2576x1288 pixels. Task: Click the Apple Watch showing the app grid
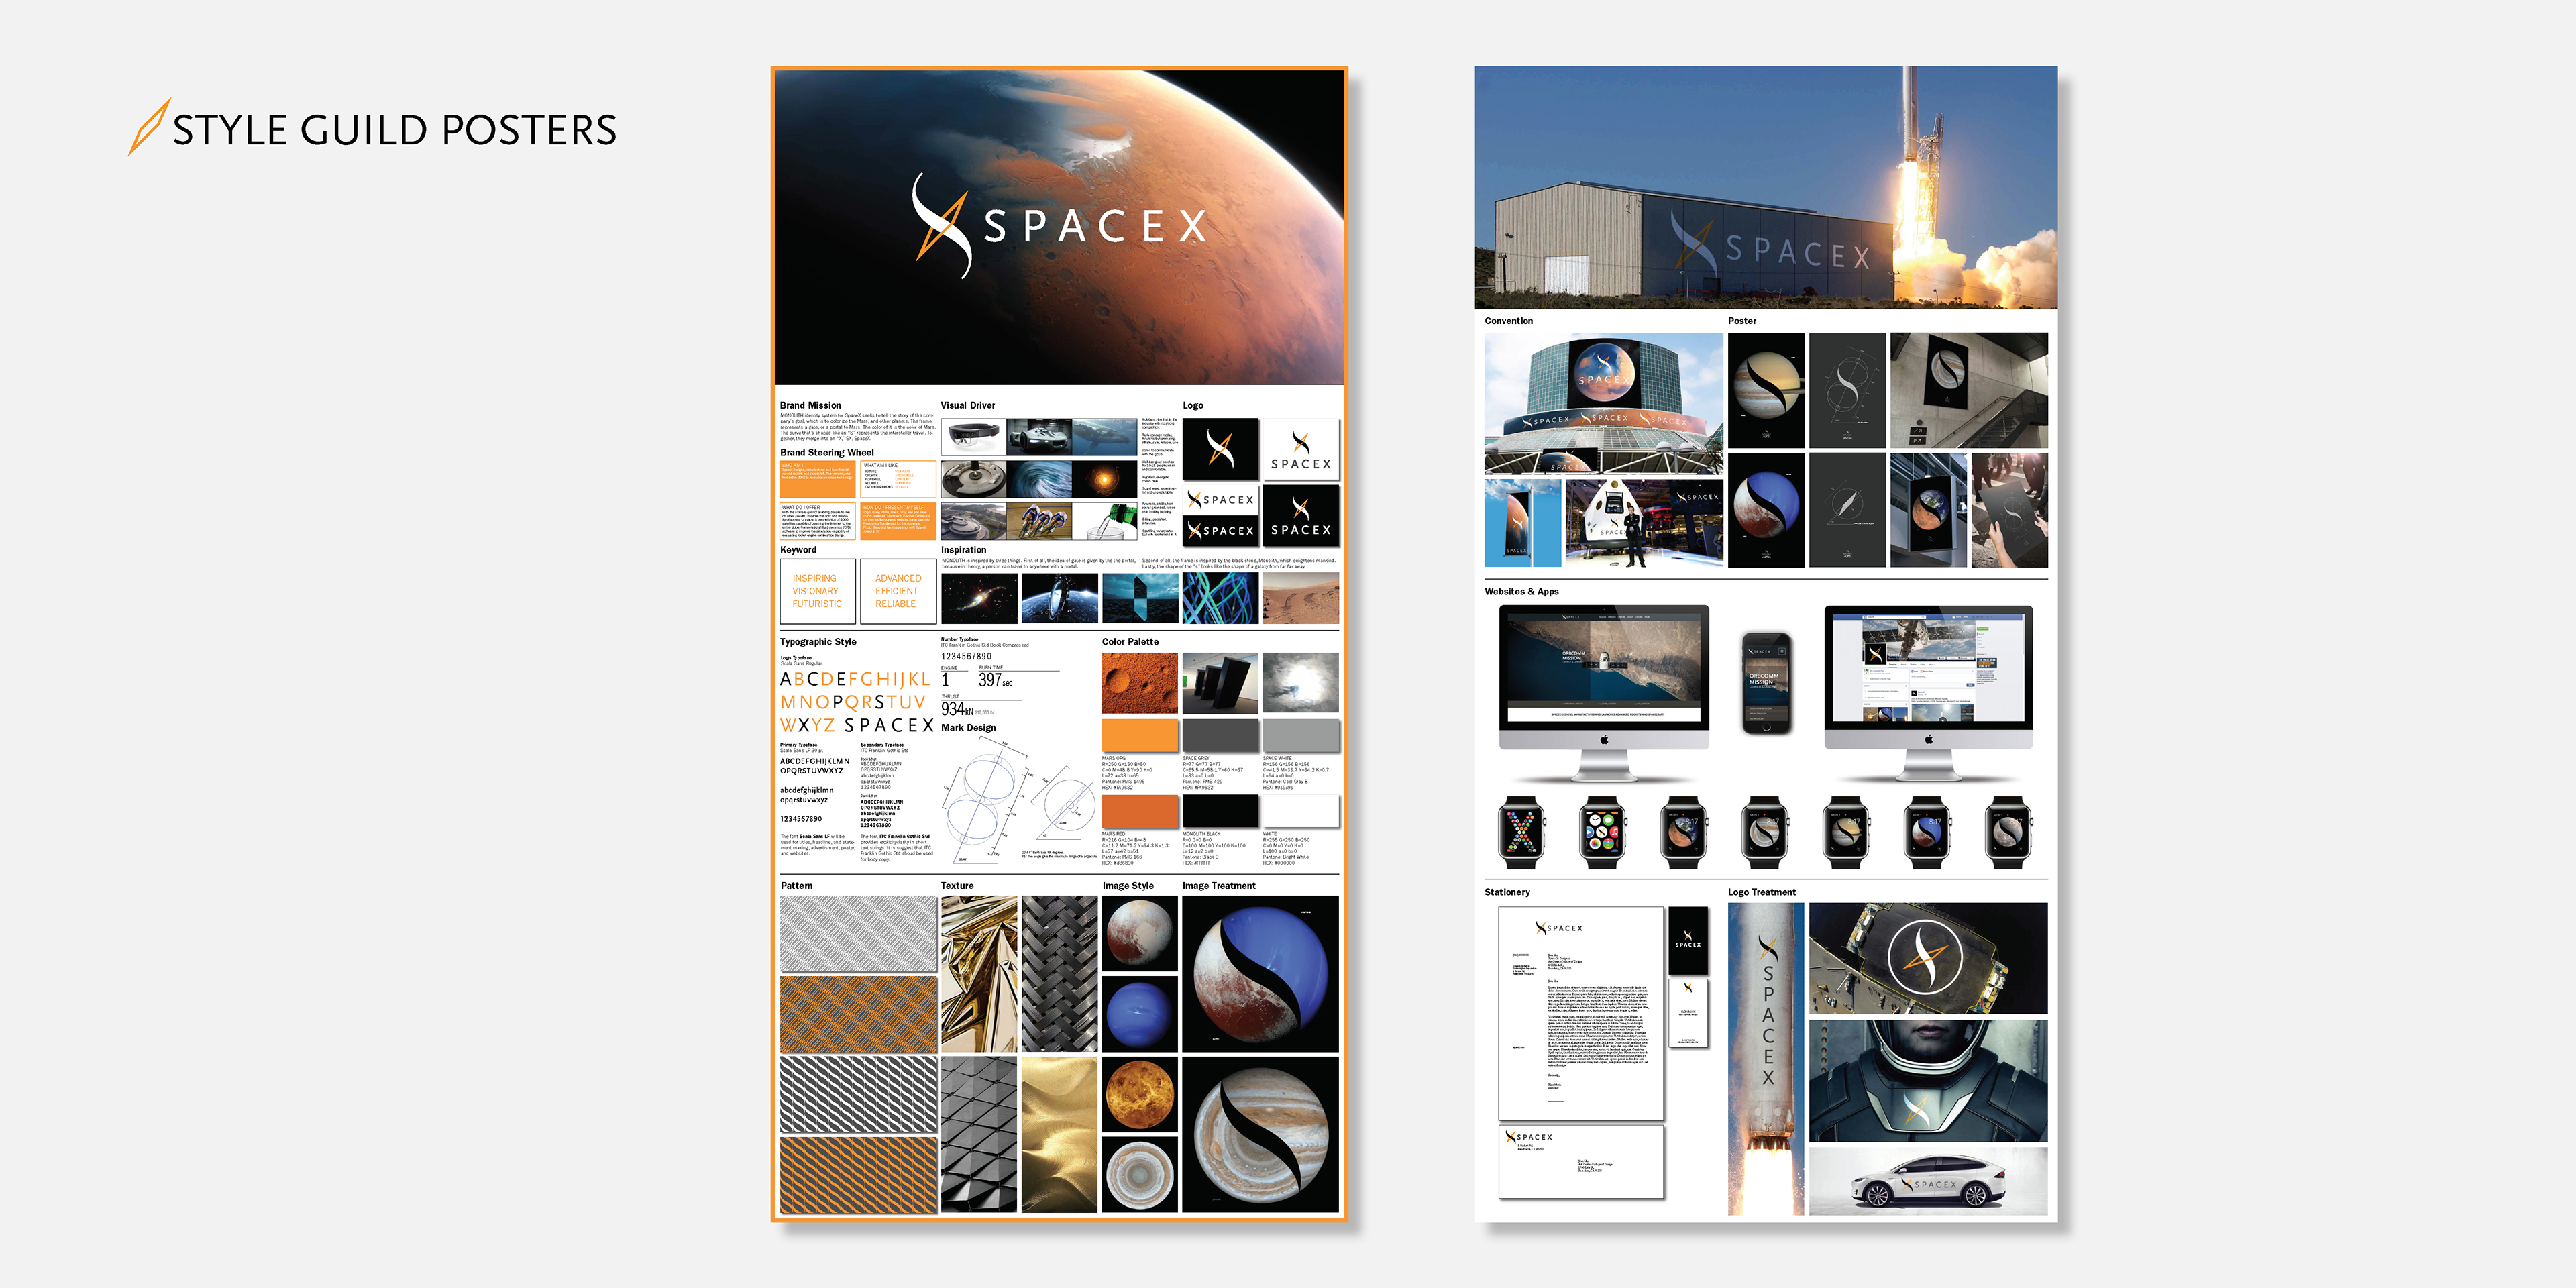point(1602,831)
